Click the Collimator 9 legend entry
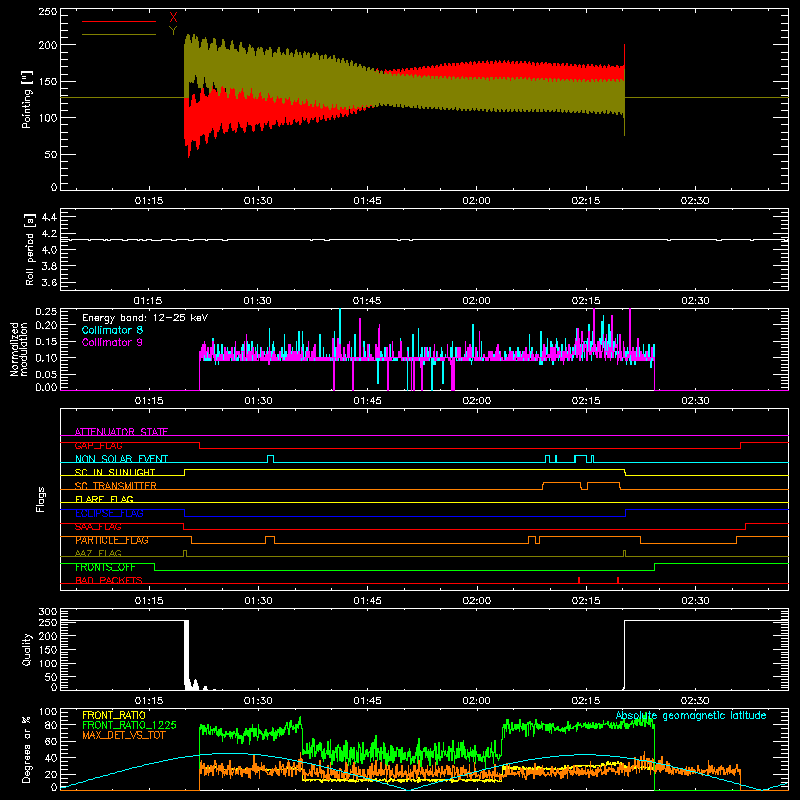Viewport: 800px width, 800px height. tap(112, 342)
